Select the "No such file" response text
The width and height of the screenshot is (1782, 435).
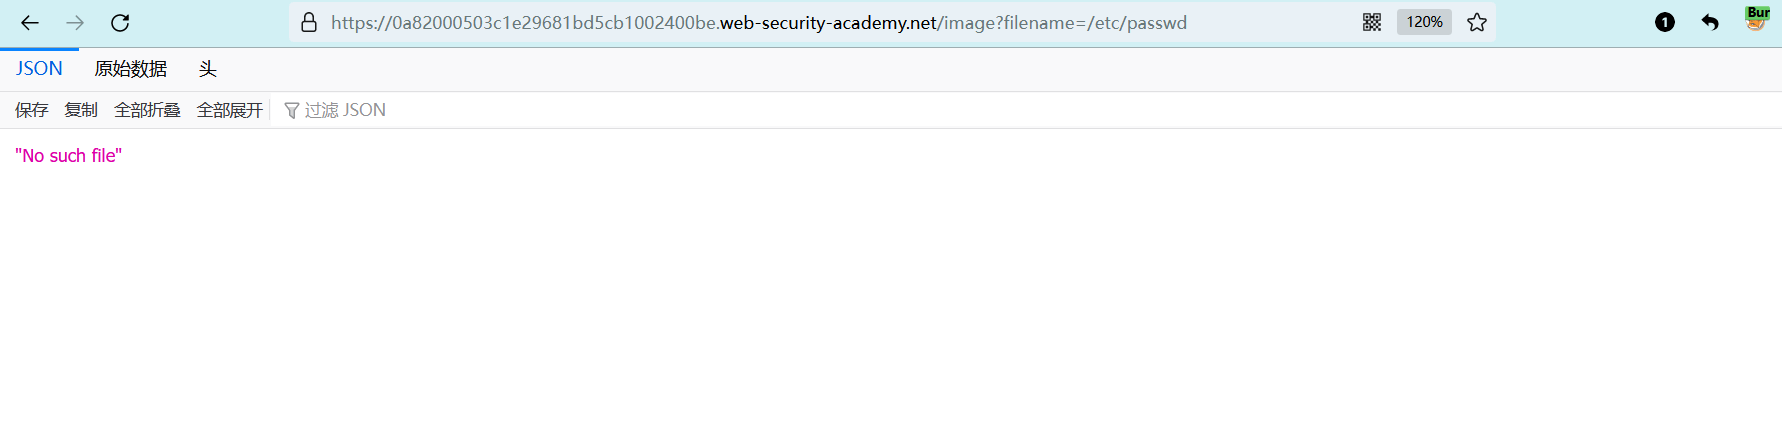(69, 156)
